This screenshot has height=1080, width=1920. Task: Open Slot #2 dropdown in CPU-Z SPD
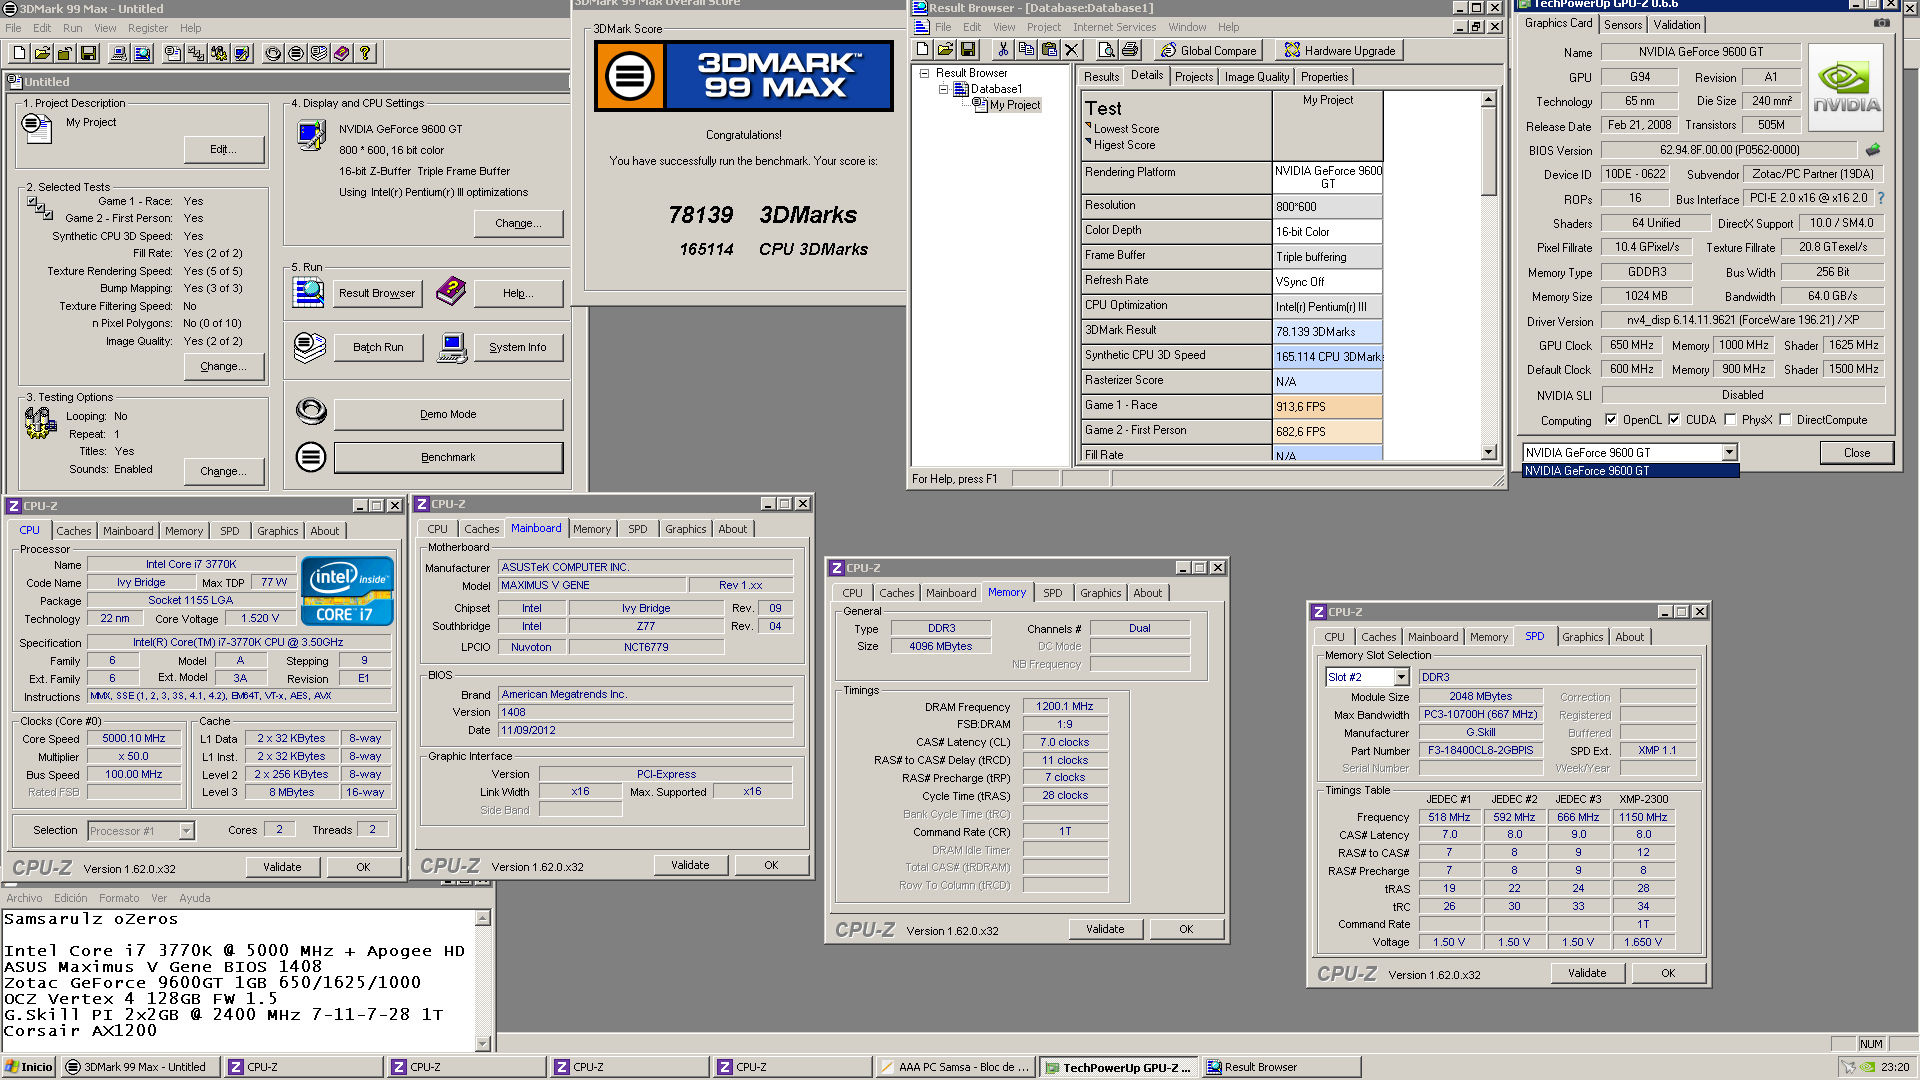coord(1401,678)
